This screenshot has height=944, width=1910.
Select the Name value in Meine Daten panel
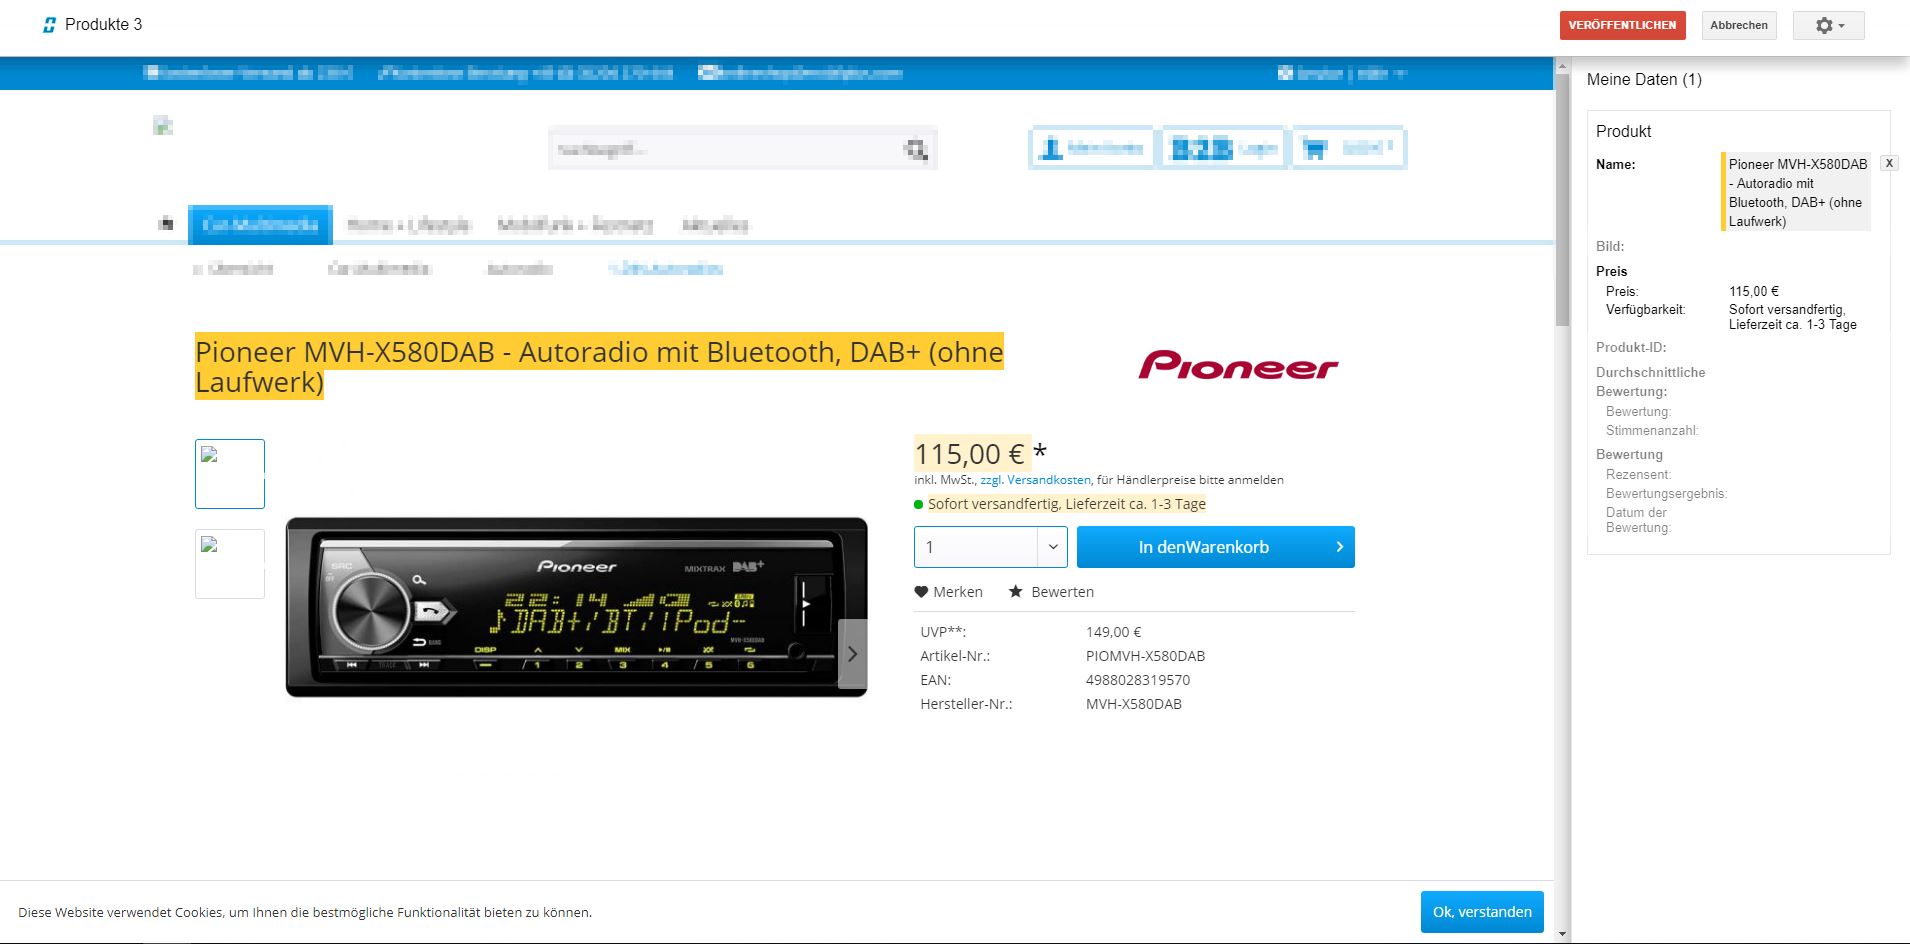[1797, 192]
